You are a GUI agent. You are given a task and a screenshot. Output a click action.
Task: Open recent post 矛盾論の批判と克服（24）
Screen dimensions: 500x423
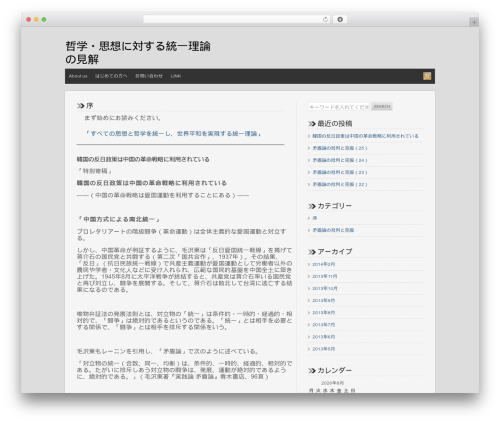tap(340, 160)
